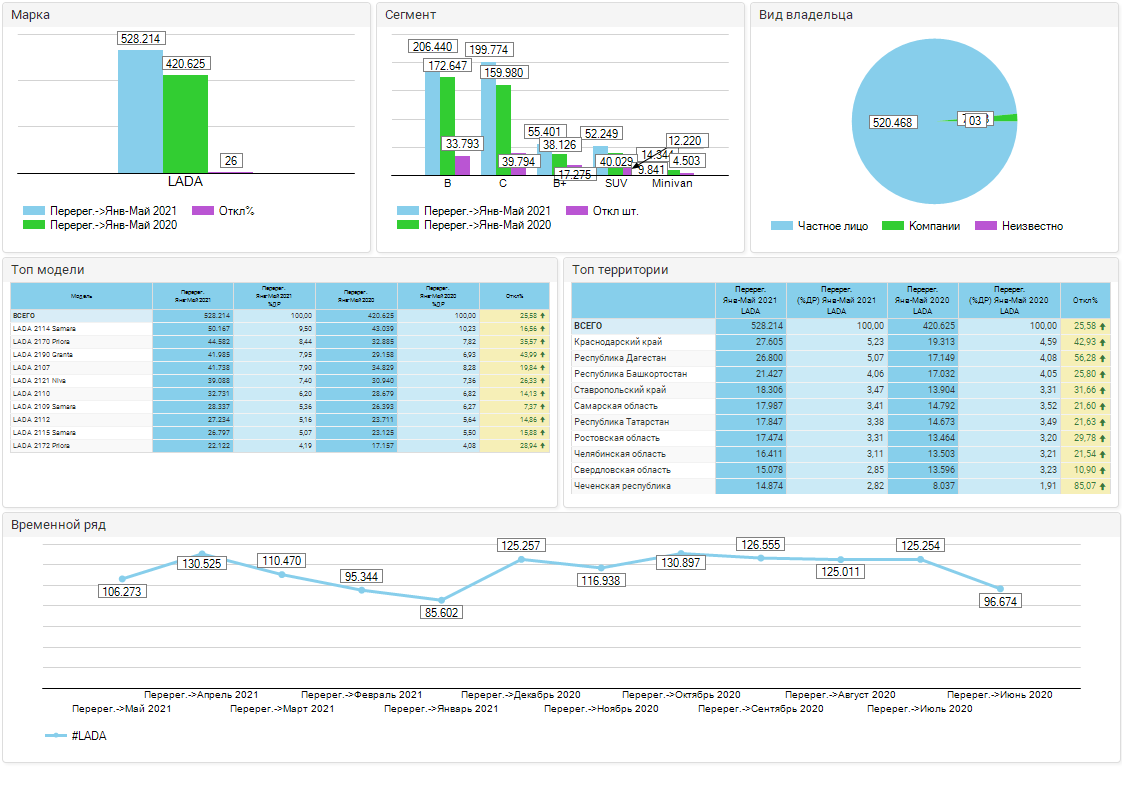Select the Топ территории panel title
Screen dimensions: 1122x793
(620, 270)
